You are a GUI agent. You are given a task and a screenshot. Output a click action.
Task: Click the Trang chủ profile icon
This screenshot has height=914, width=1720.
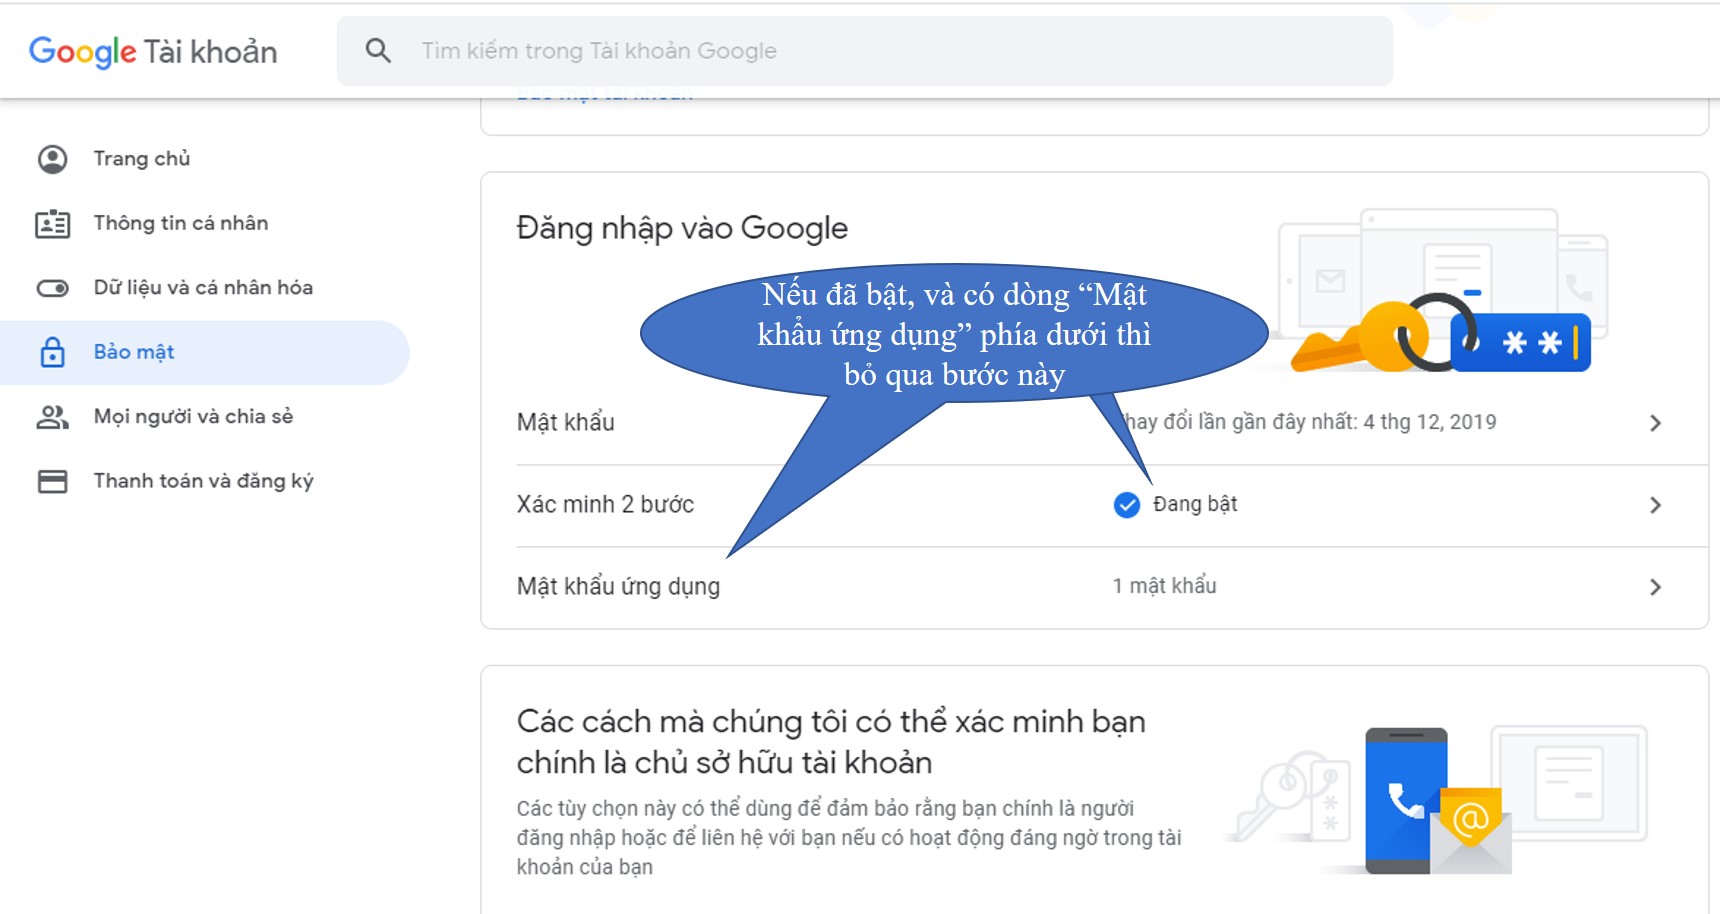[x=52, y=159]
